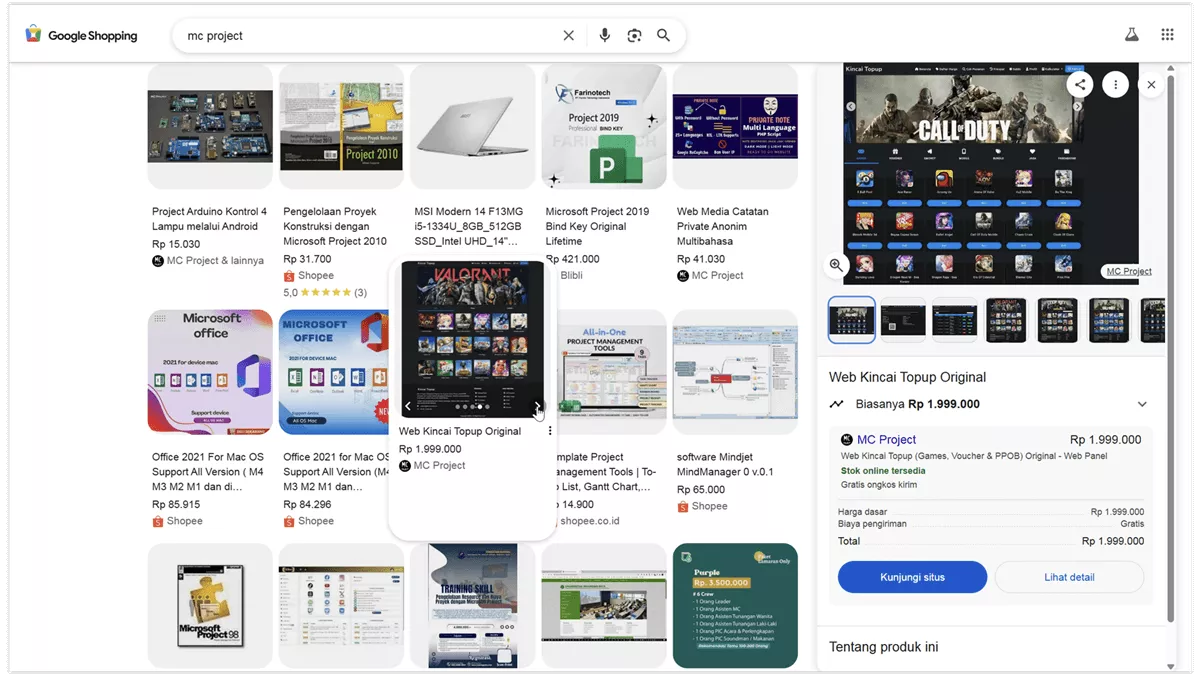View the 5-star rating for Microsoft Project 2010
This screenshot has height=675, width=1200.
tap(327, 291)
